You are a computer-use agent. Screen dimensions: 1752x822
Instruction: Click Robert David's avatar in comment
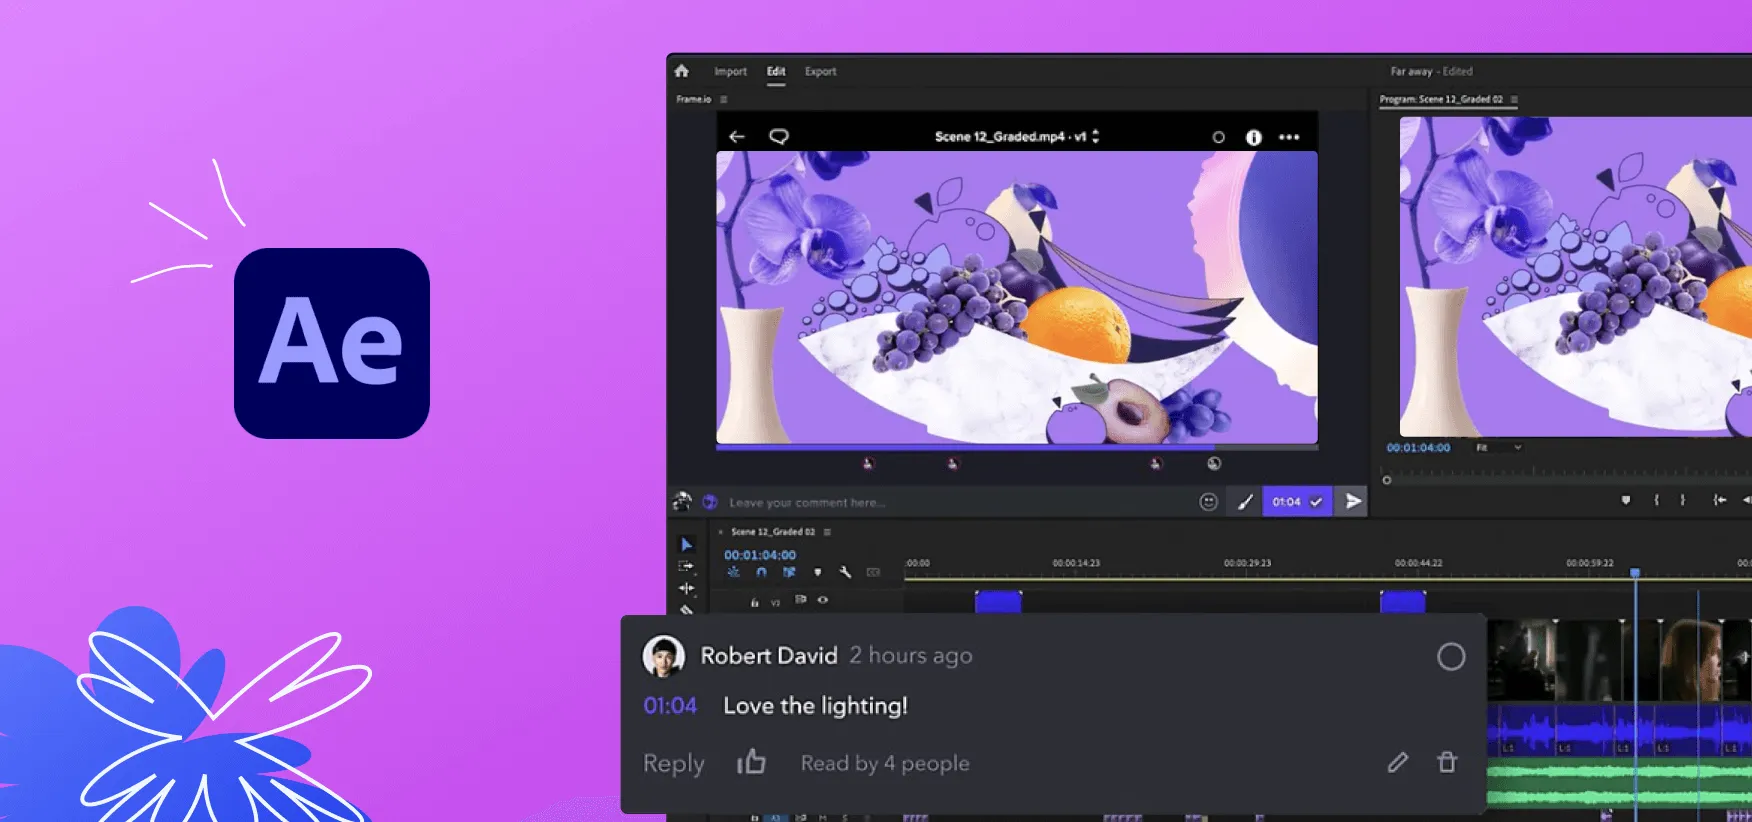tap(663, 656)
